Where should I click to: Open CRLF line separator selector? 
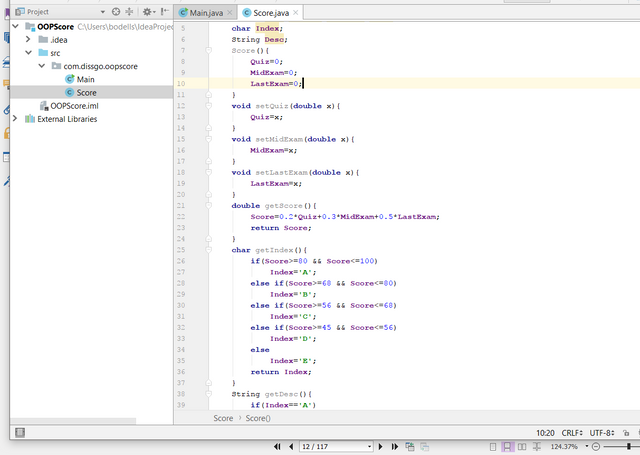click(573, 433)
